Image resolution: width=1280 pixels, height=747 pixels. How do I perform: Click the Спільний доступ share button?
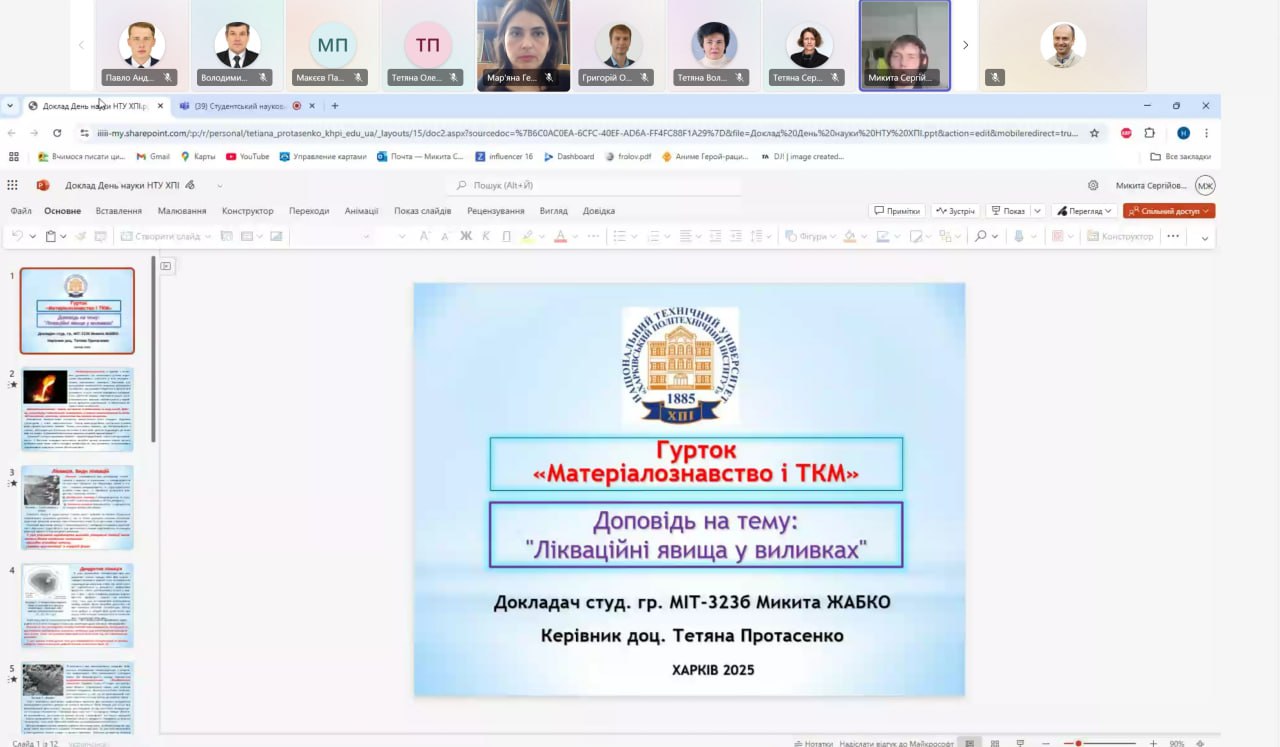click(1169, 211)
